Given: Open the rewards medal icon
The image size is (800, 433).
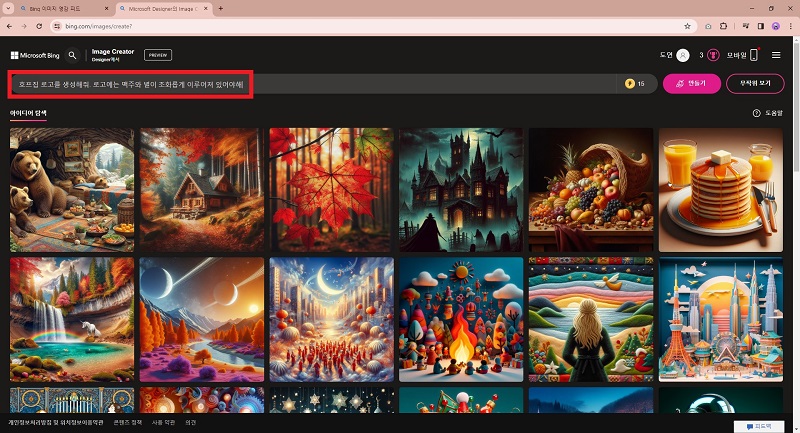Looking at the screenshot, I should (x=713, y=55).
